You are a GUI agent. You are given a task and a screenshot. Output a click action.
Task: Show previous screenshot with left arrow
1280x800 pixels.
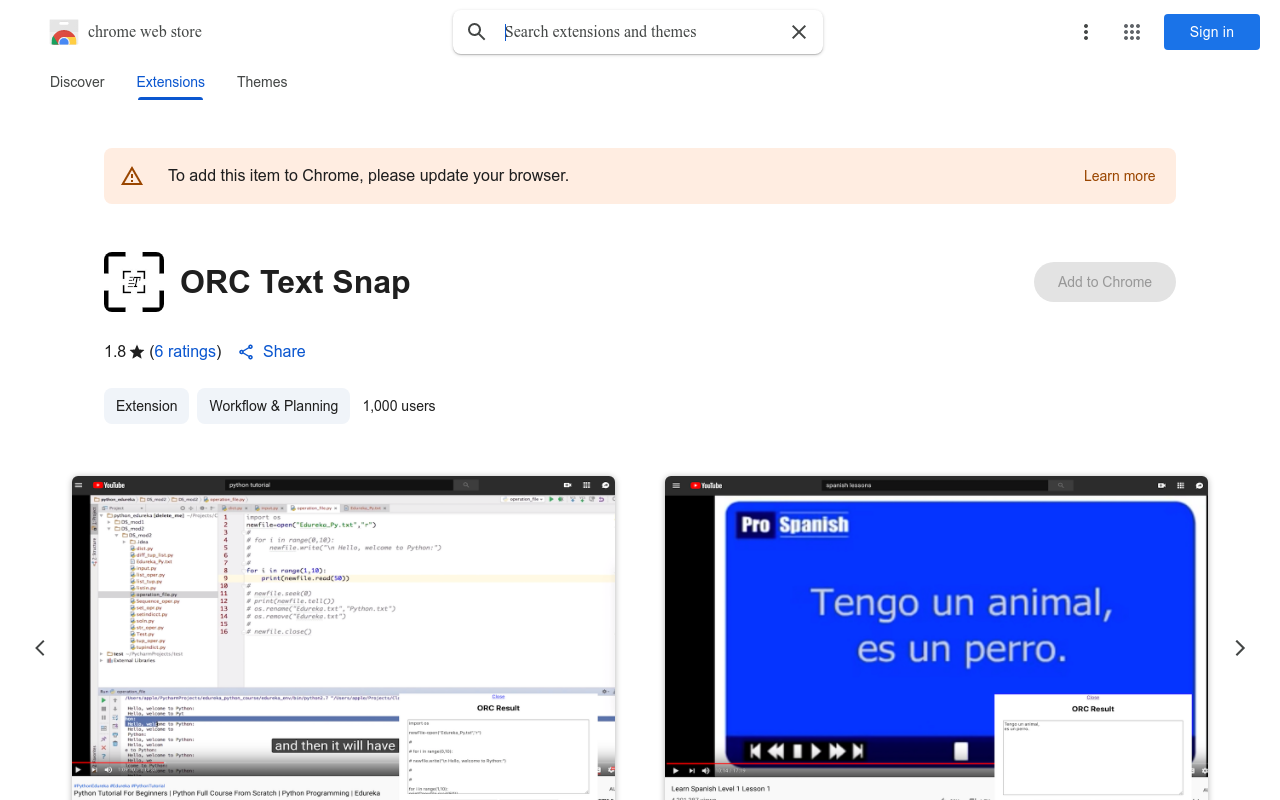pyautogui.click(x=40, y=648)
